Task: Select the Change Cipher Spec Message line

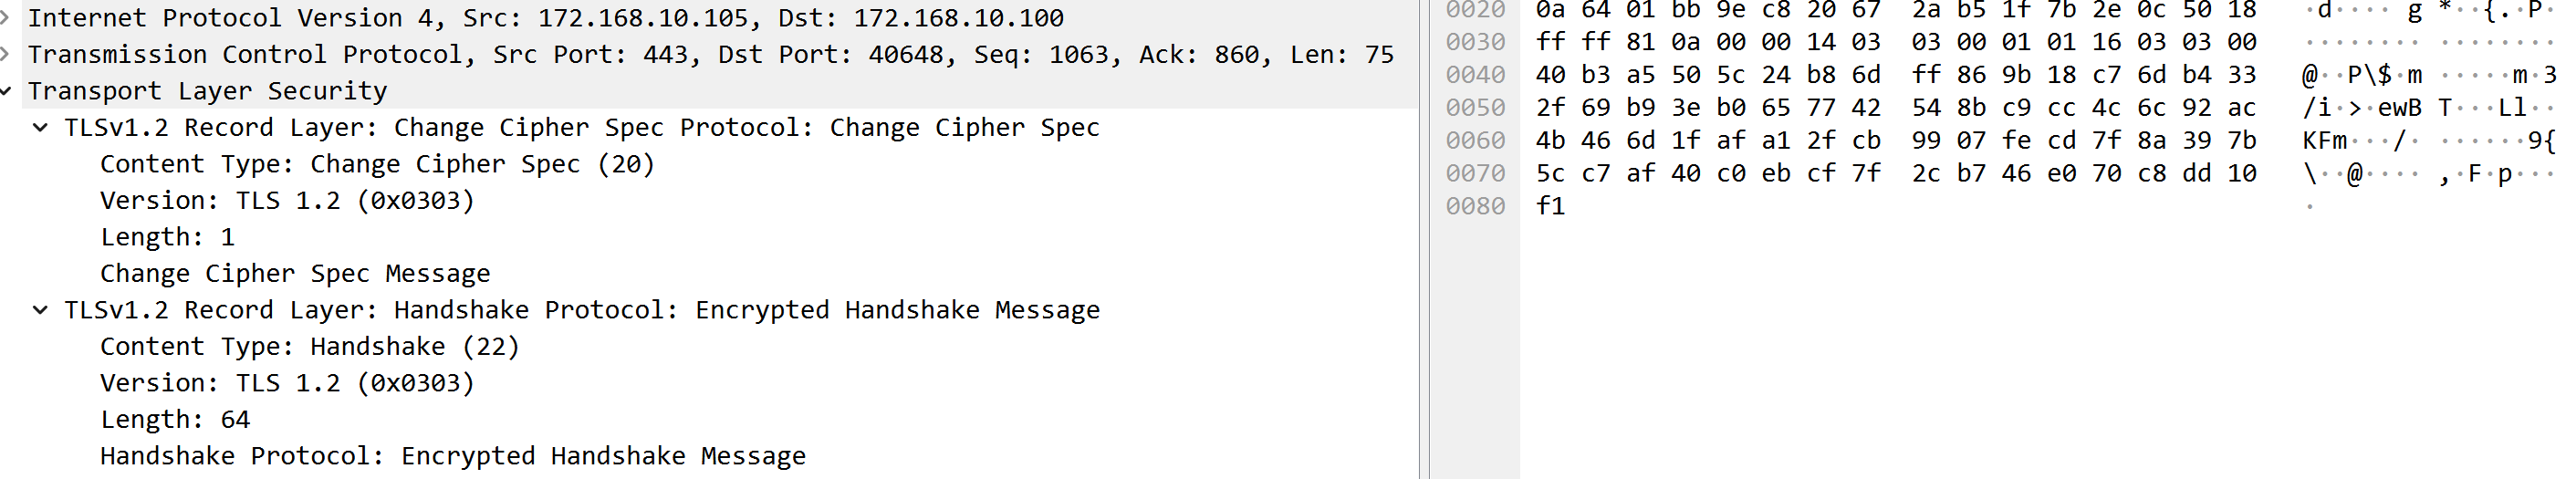Action: click(295, 274)
